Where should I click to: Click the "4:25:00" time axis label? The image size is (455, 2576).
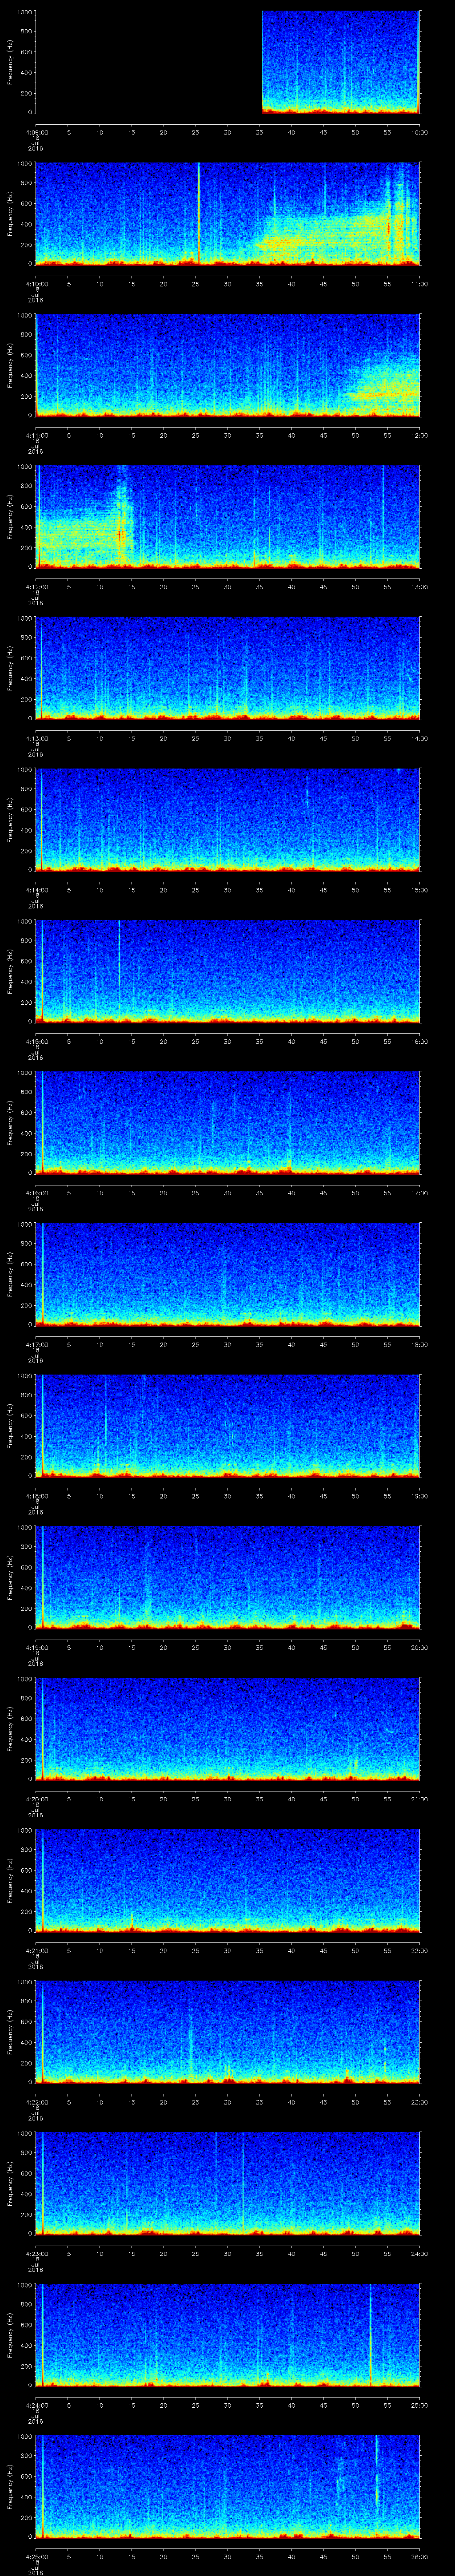36,2556
